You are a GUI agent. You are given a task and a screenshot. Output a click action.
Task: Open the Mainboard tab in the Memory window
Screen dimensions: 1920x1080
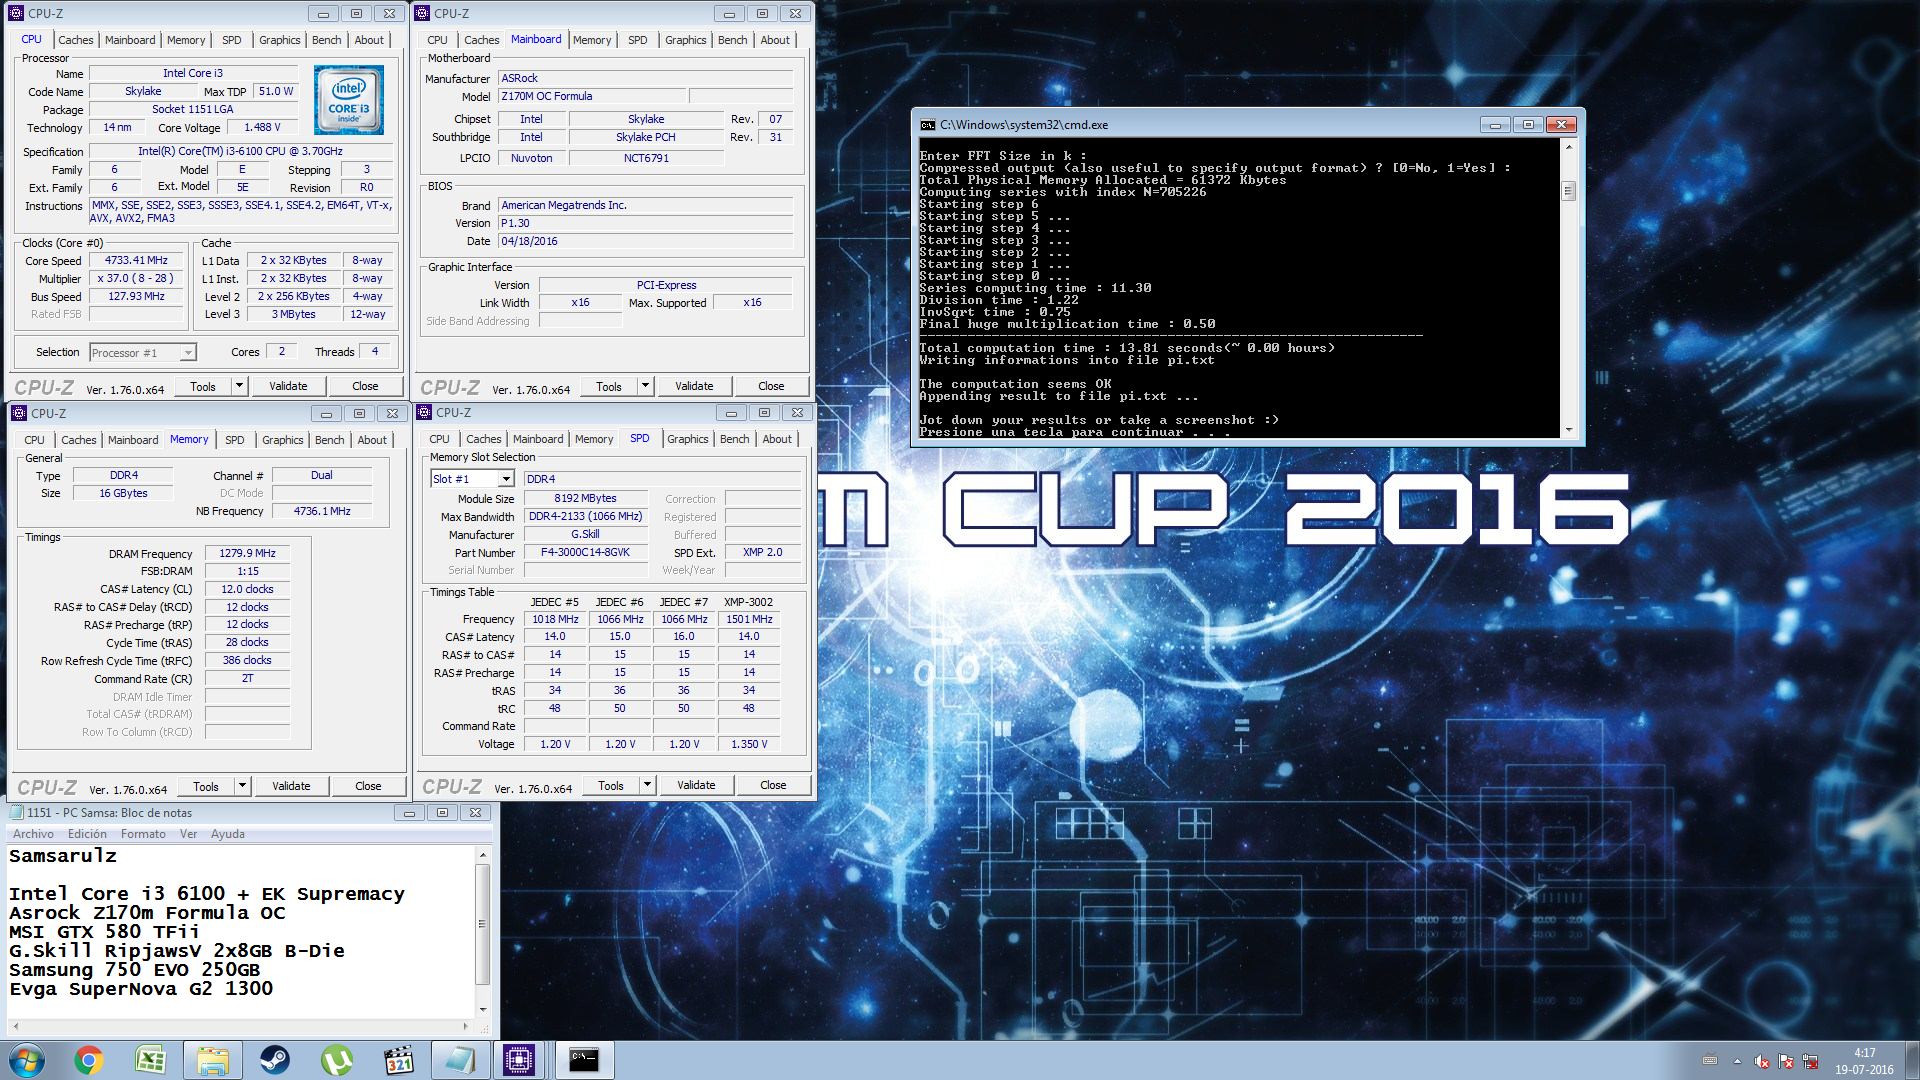click(x=133, y=440)
